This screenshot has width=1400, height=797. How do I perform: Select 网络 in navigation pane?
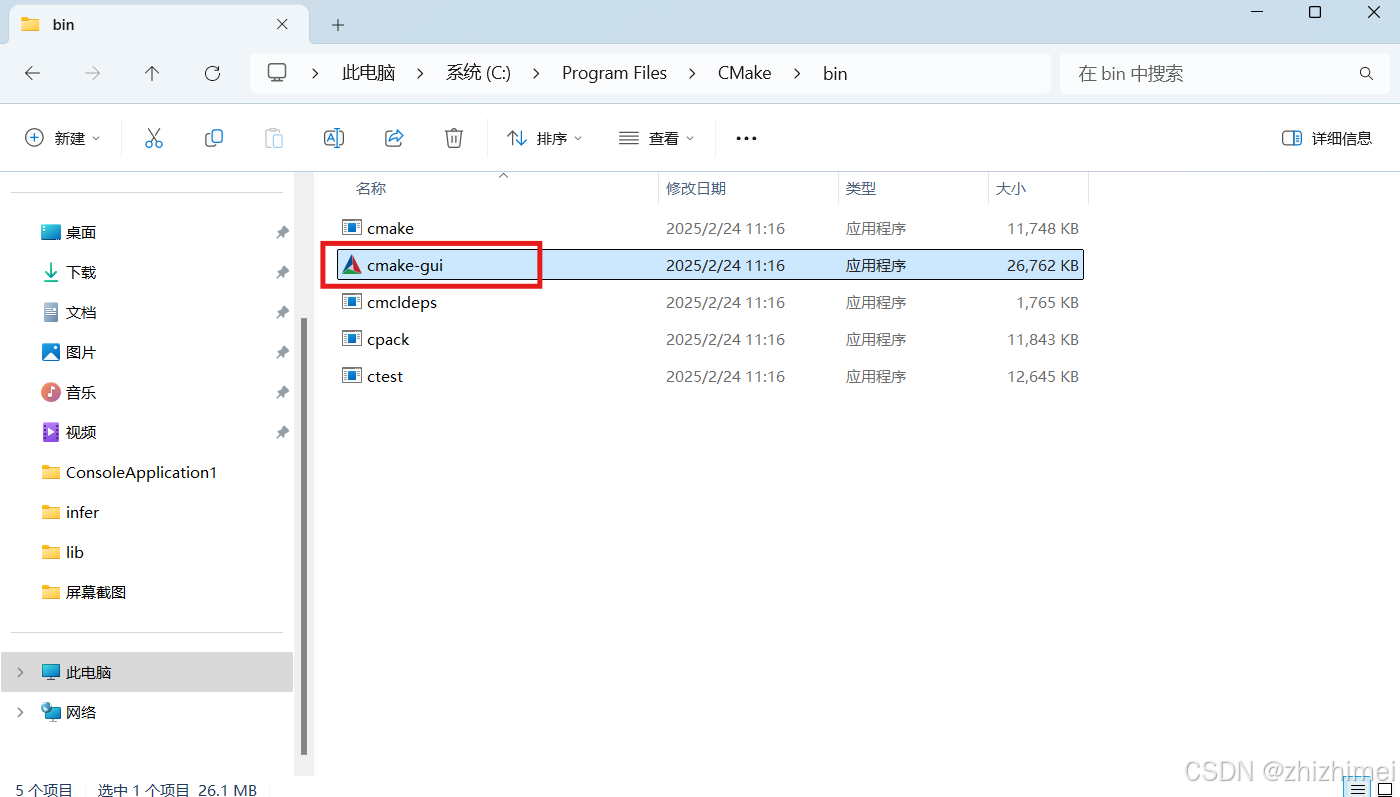click(x=81, y=712)
